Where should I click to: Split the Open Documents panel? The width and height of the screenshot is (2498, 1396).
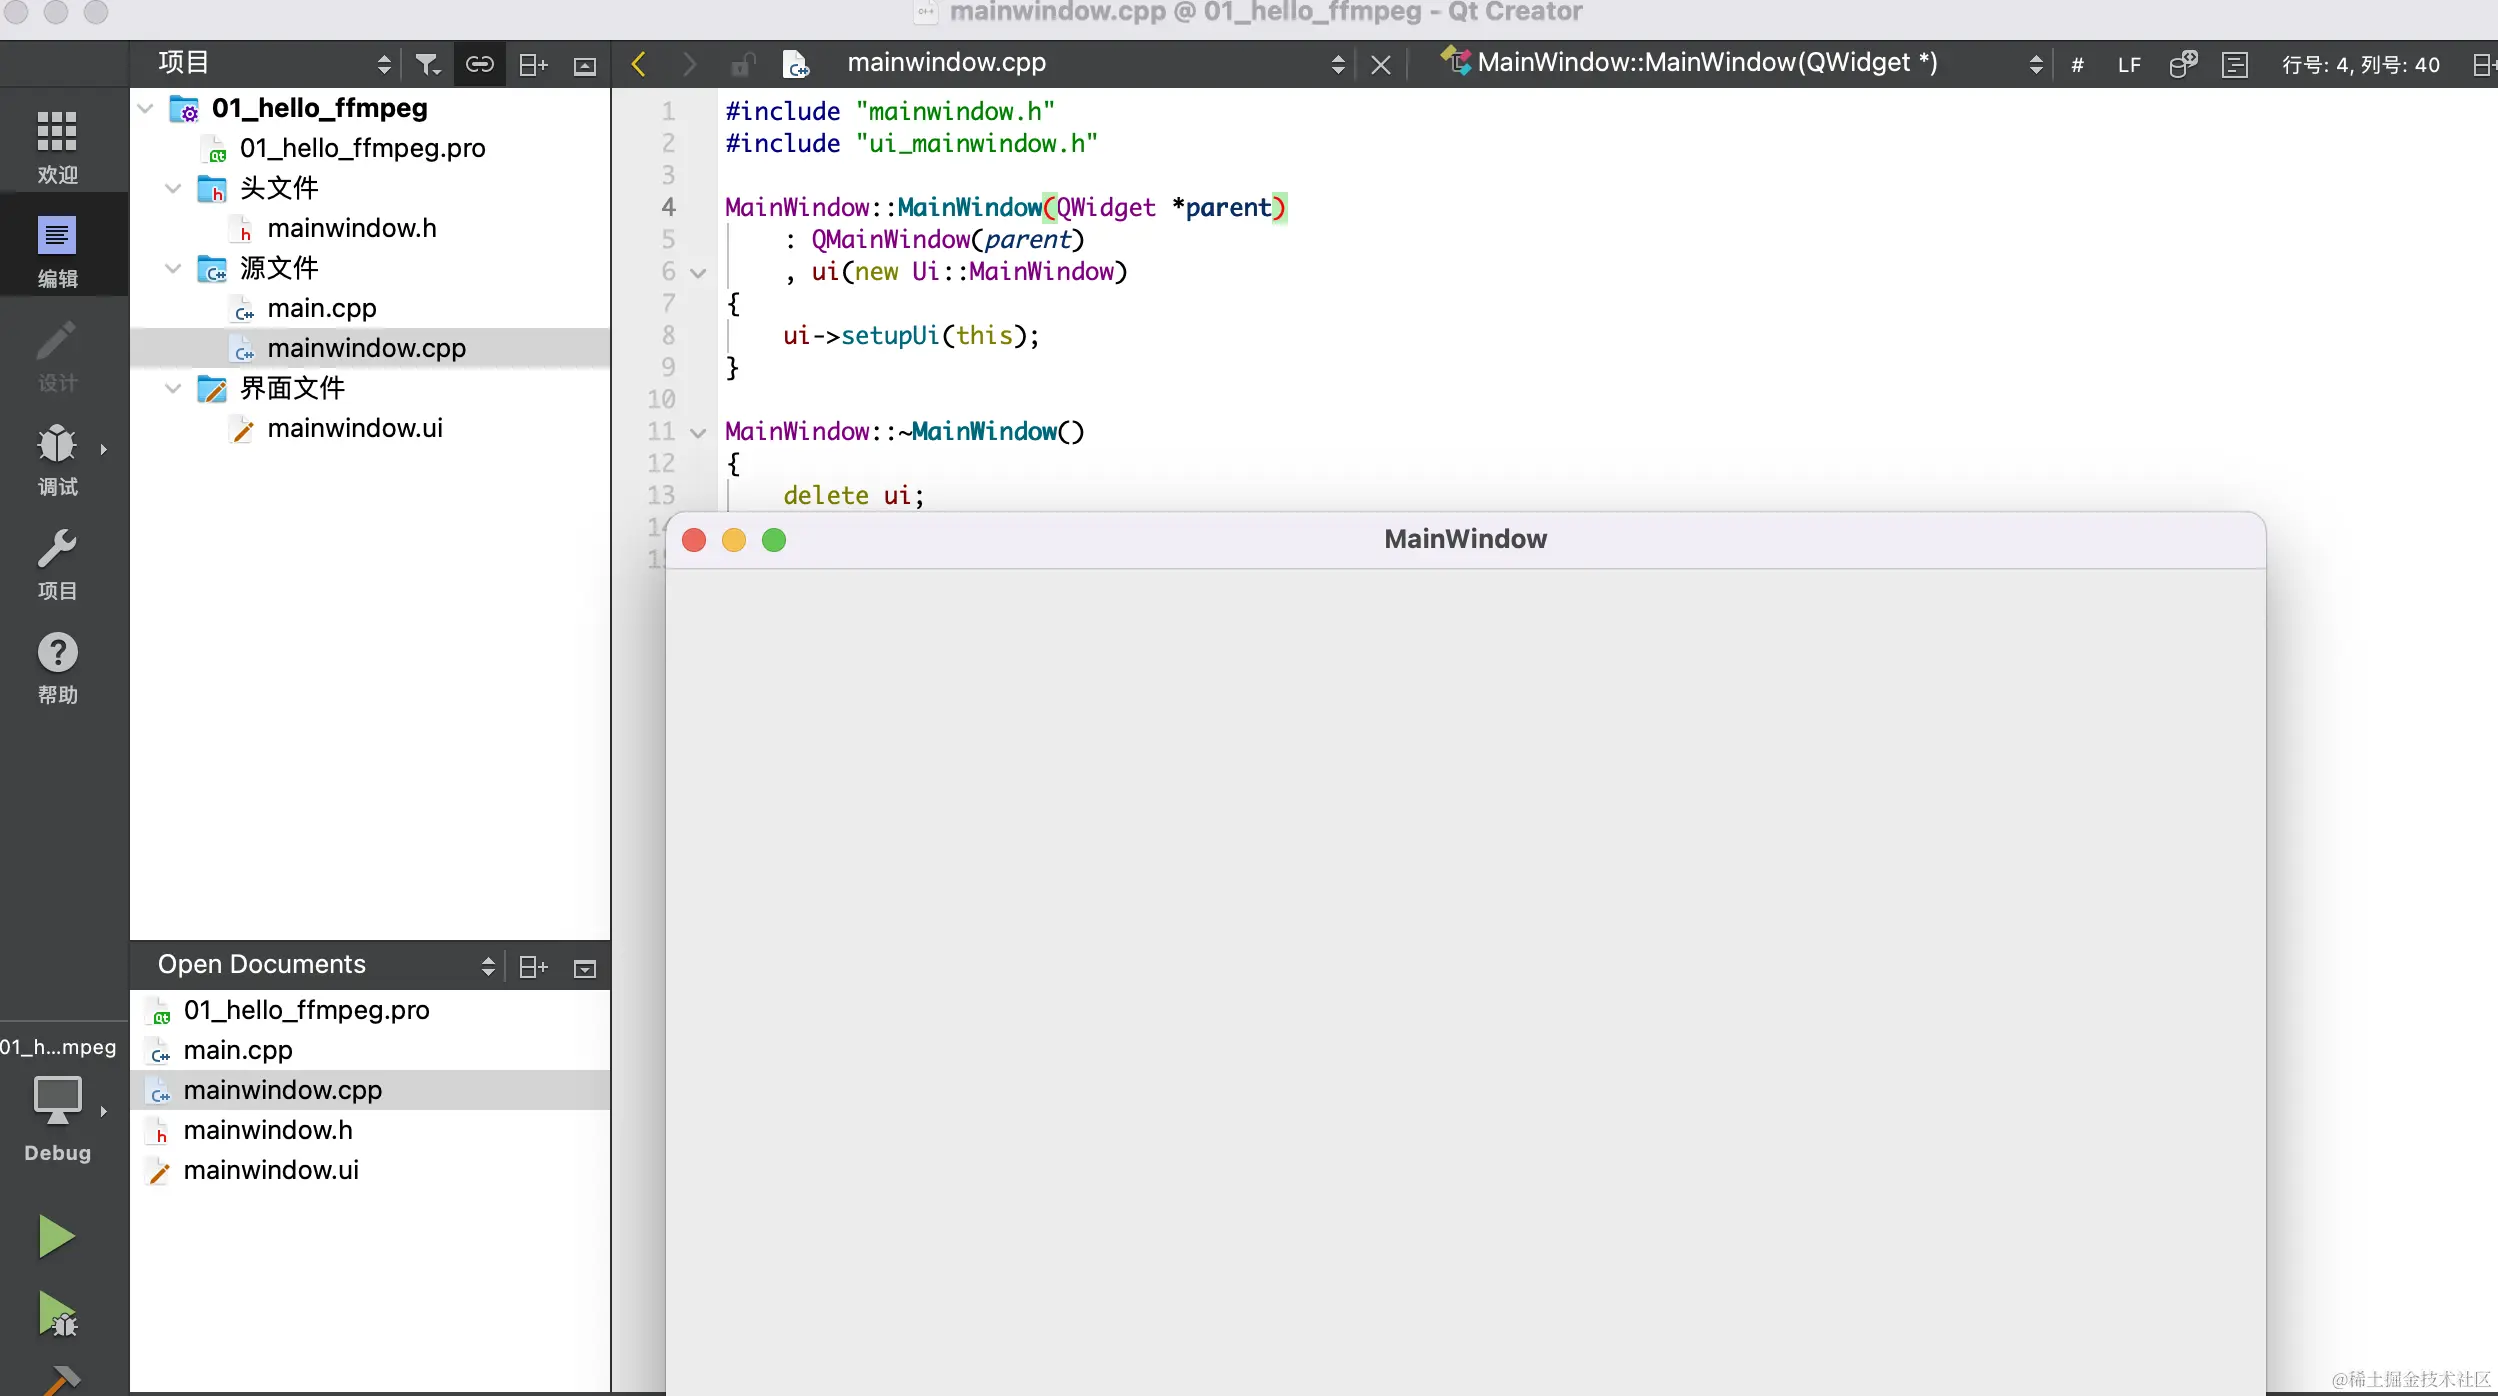(x=533, y=966)
